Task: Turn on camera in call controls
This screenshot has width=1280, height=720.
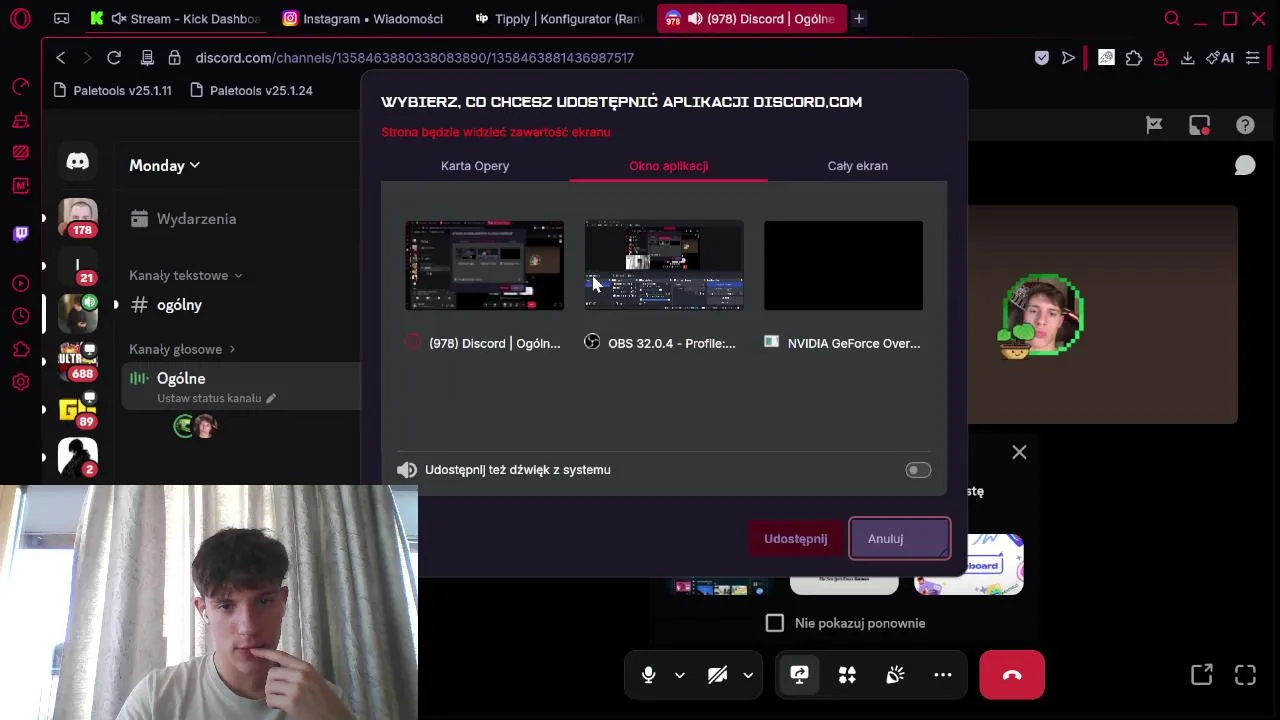Action: 717,675
